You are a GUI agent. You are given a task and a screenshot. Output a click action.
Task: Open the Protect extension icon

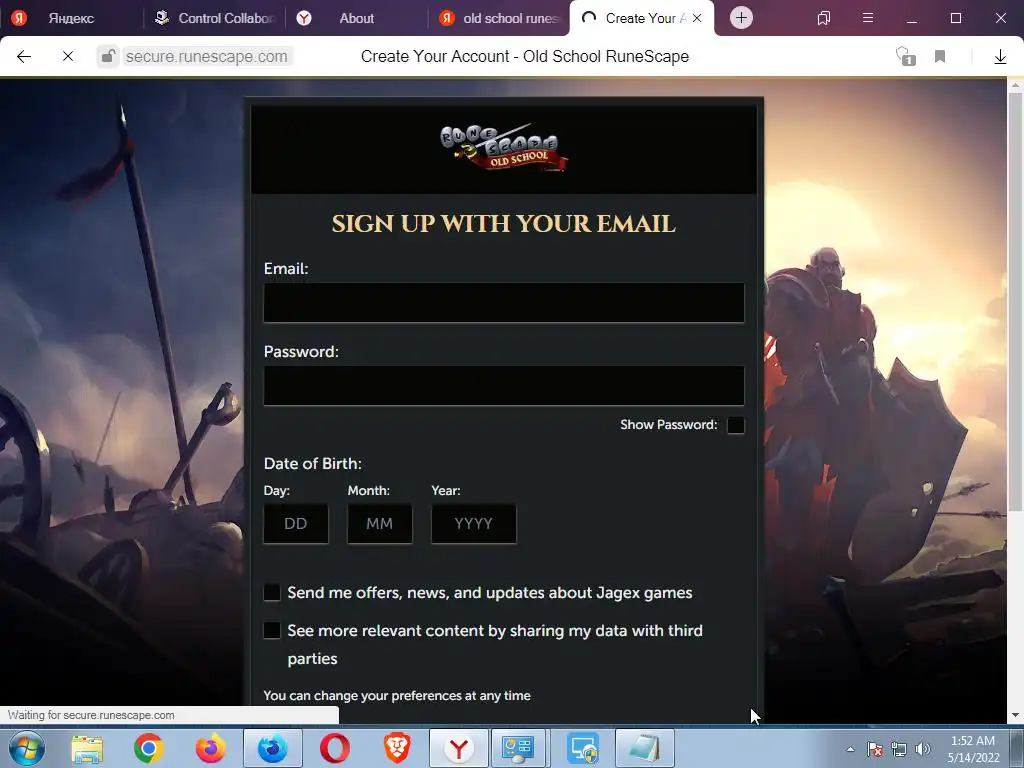[x=905, y=57]
